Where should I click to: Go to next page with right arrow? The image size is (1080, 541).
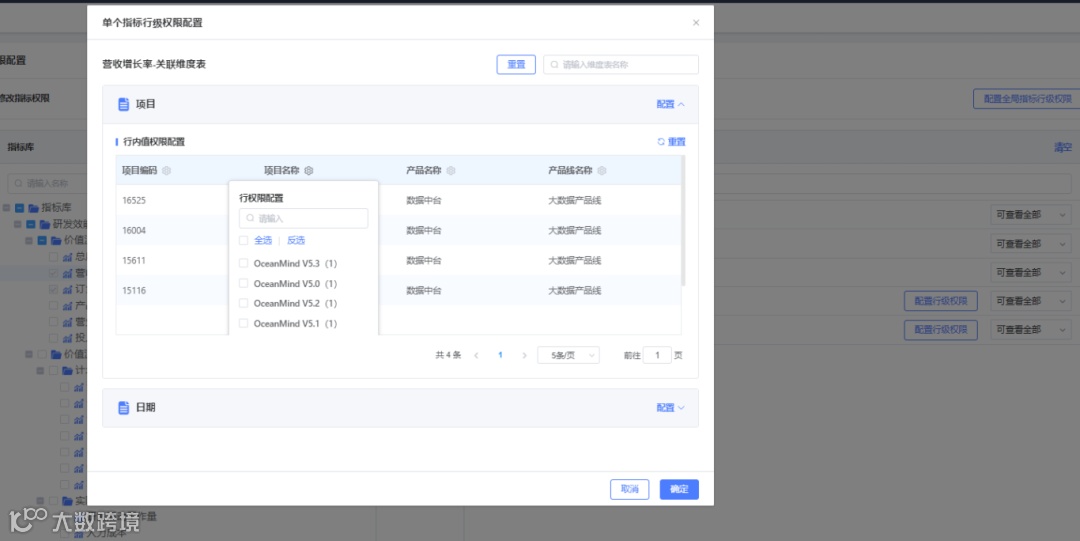tap(524, 356)
